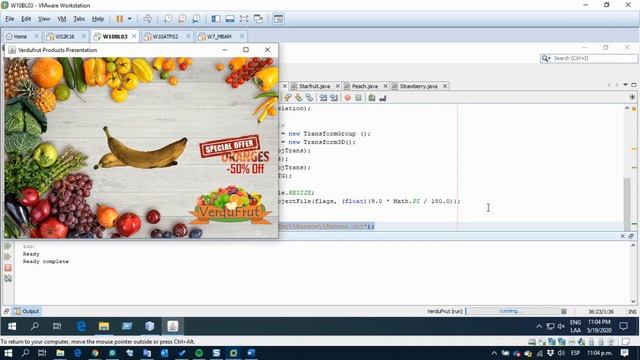
Task: Open the editor documents list dropdown arrow
Action: (x=625, y=85)
